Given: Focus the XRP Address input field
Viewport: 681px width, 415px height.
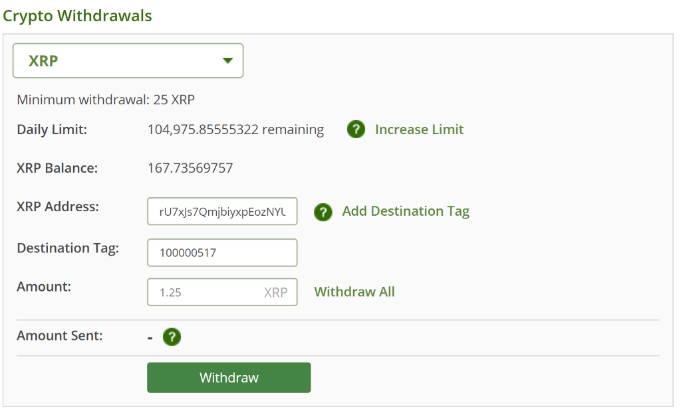Looking at the screenshot, I should tap(222, 211).
